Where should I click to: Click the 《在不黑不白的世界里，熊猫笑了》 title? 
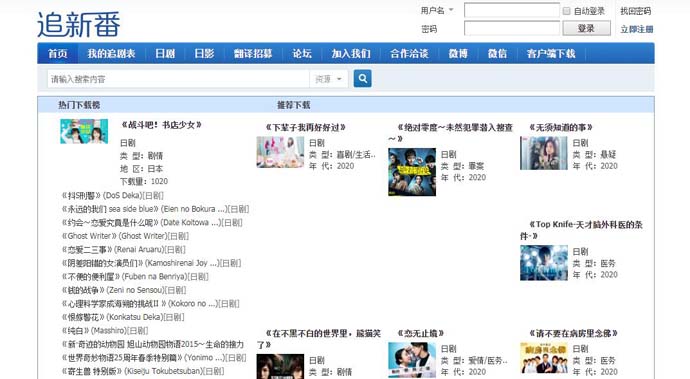[x=319, y=339]
